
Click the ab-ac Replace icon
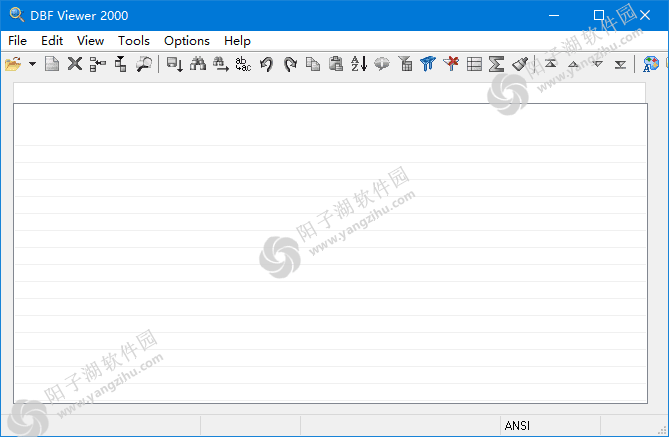click(x=243, y=64)
